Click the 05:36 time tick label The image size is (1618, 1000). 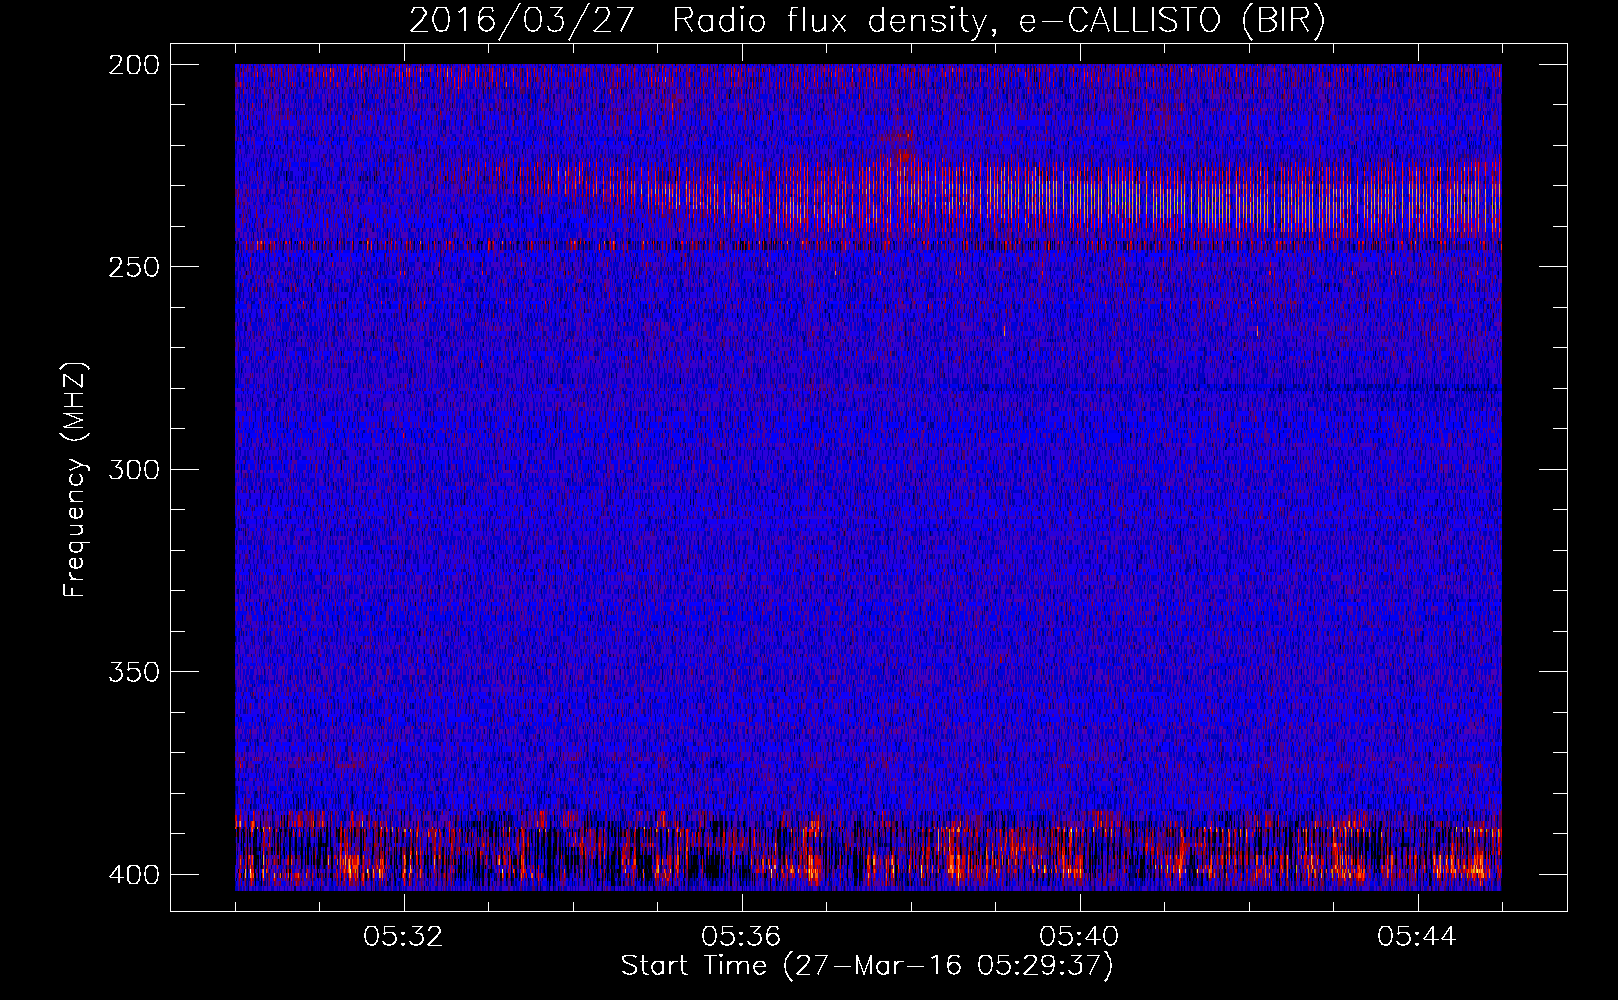tap(742, 937)
